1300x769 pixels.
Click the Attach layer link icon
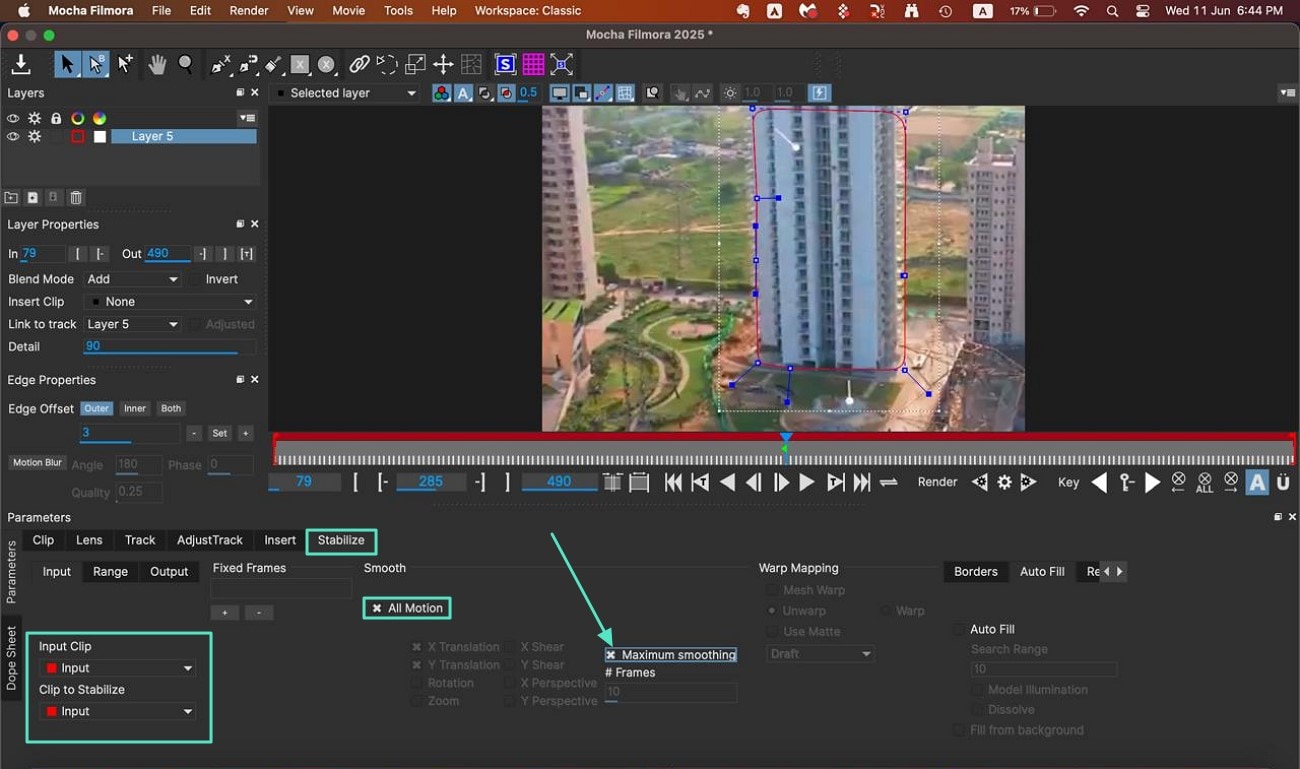[x=359, y=65]
